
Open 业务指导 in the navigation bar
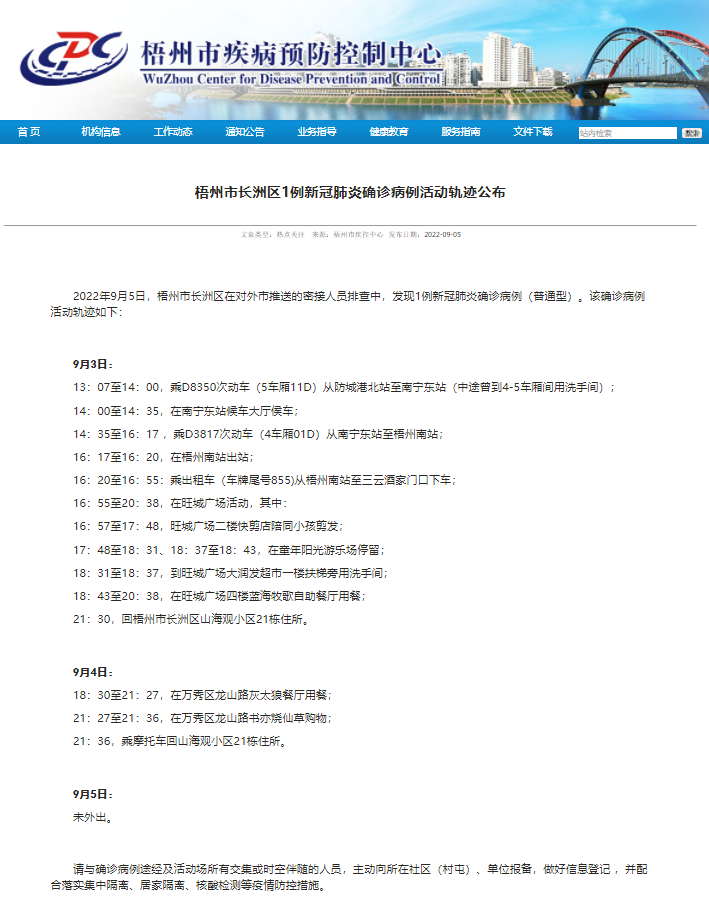tap(317, 132)
